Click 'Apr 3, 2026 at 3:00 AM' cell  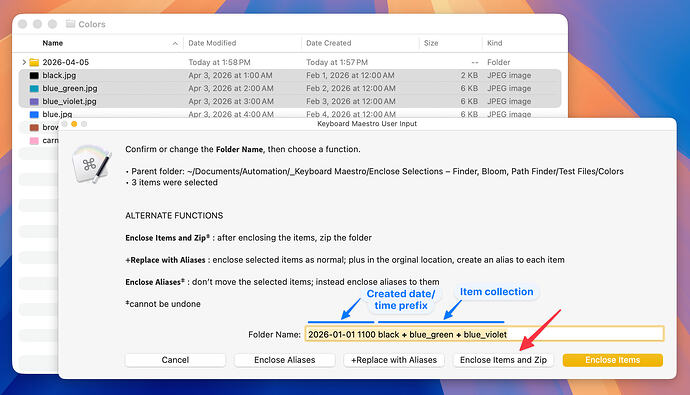[x=231, y=101]
